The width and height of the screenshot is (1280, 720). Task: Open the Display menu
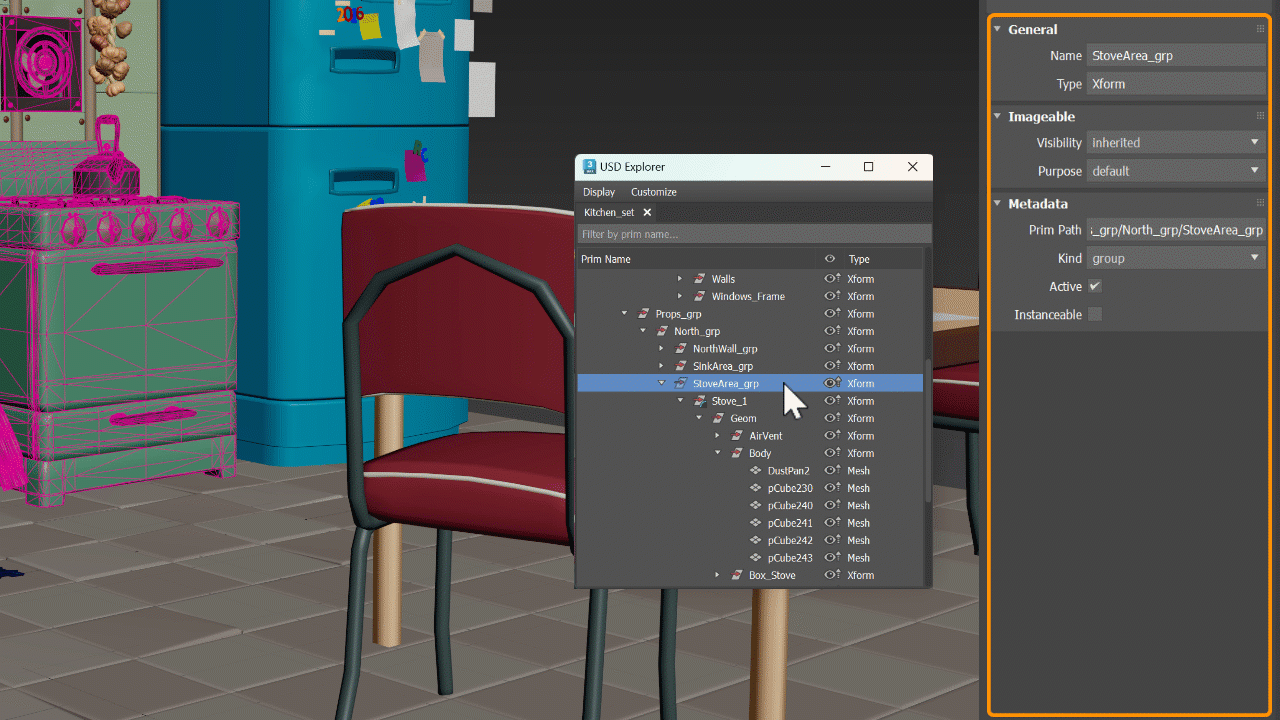tap(599, 192)
